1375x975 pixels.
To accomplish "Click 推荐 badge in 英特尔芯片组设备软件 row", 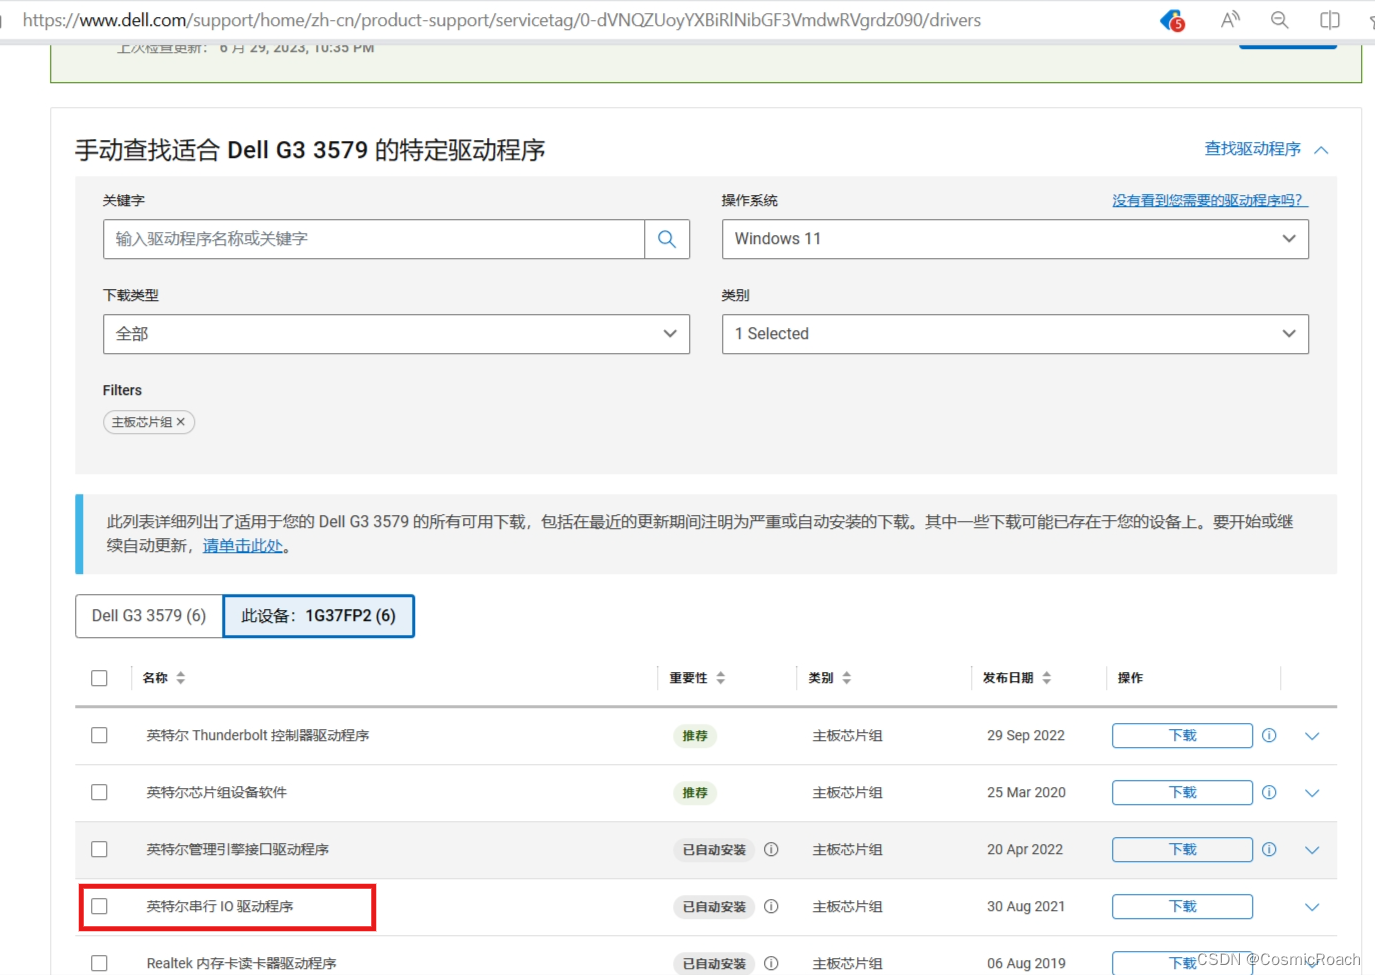I will [695, 793].
